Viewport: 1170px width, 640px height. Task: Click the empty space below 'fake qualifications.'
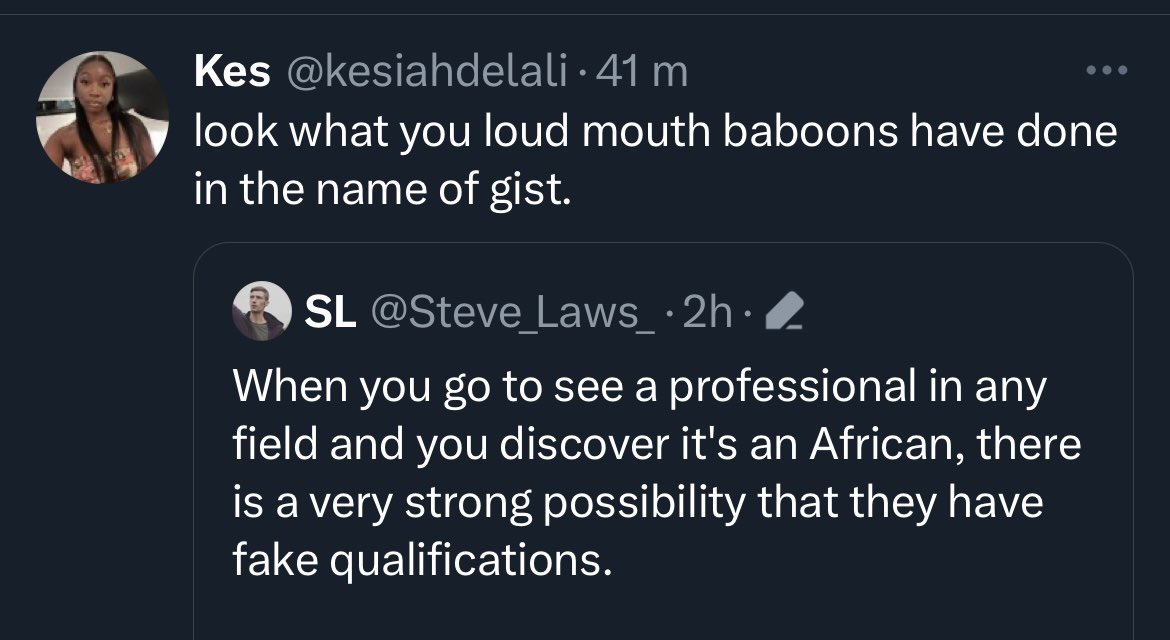[x=660, y=612]
